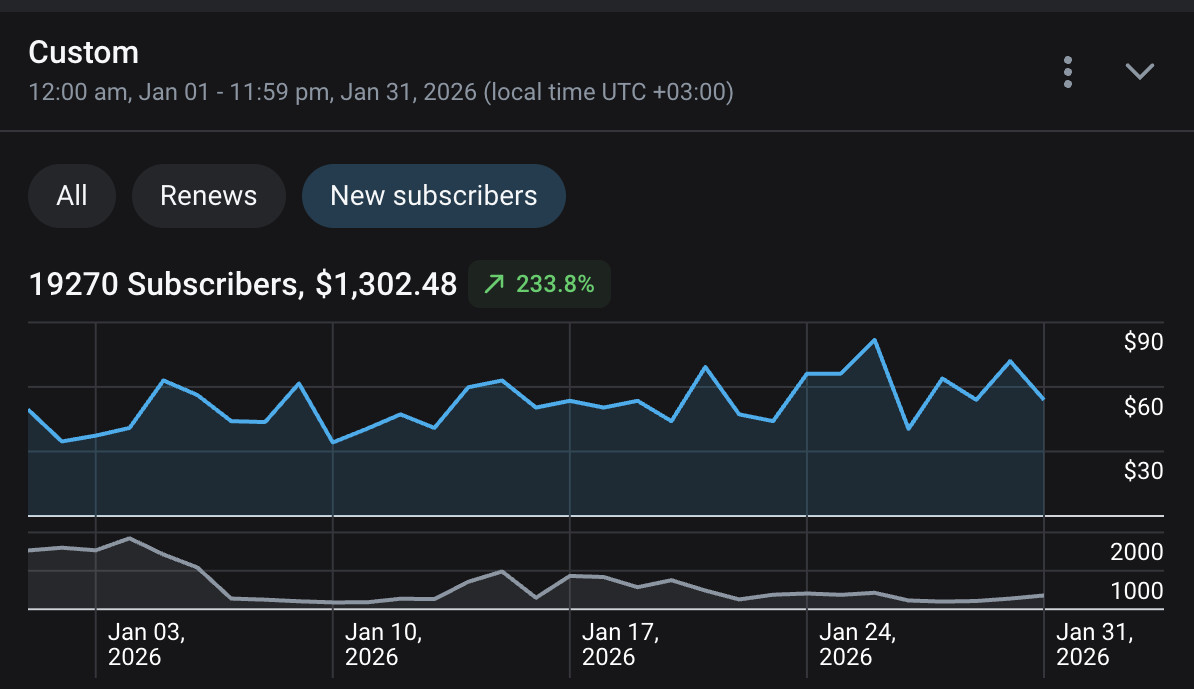1194x689 pixels.
Task: Collapse the Custom period chevron
Action: point(1140,72)
